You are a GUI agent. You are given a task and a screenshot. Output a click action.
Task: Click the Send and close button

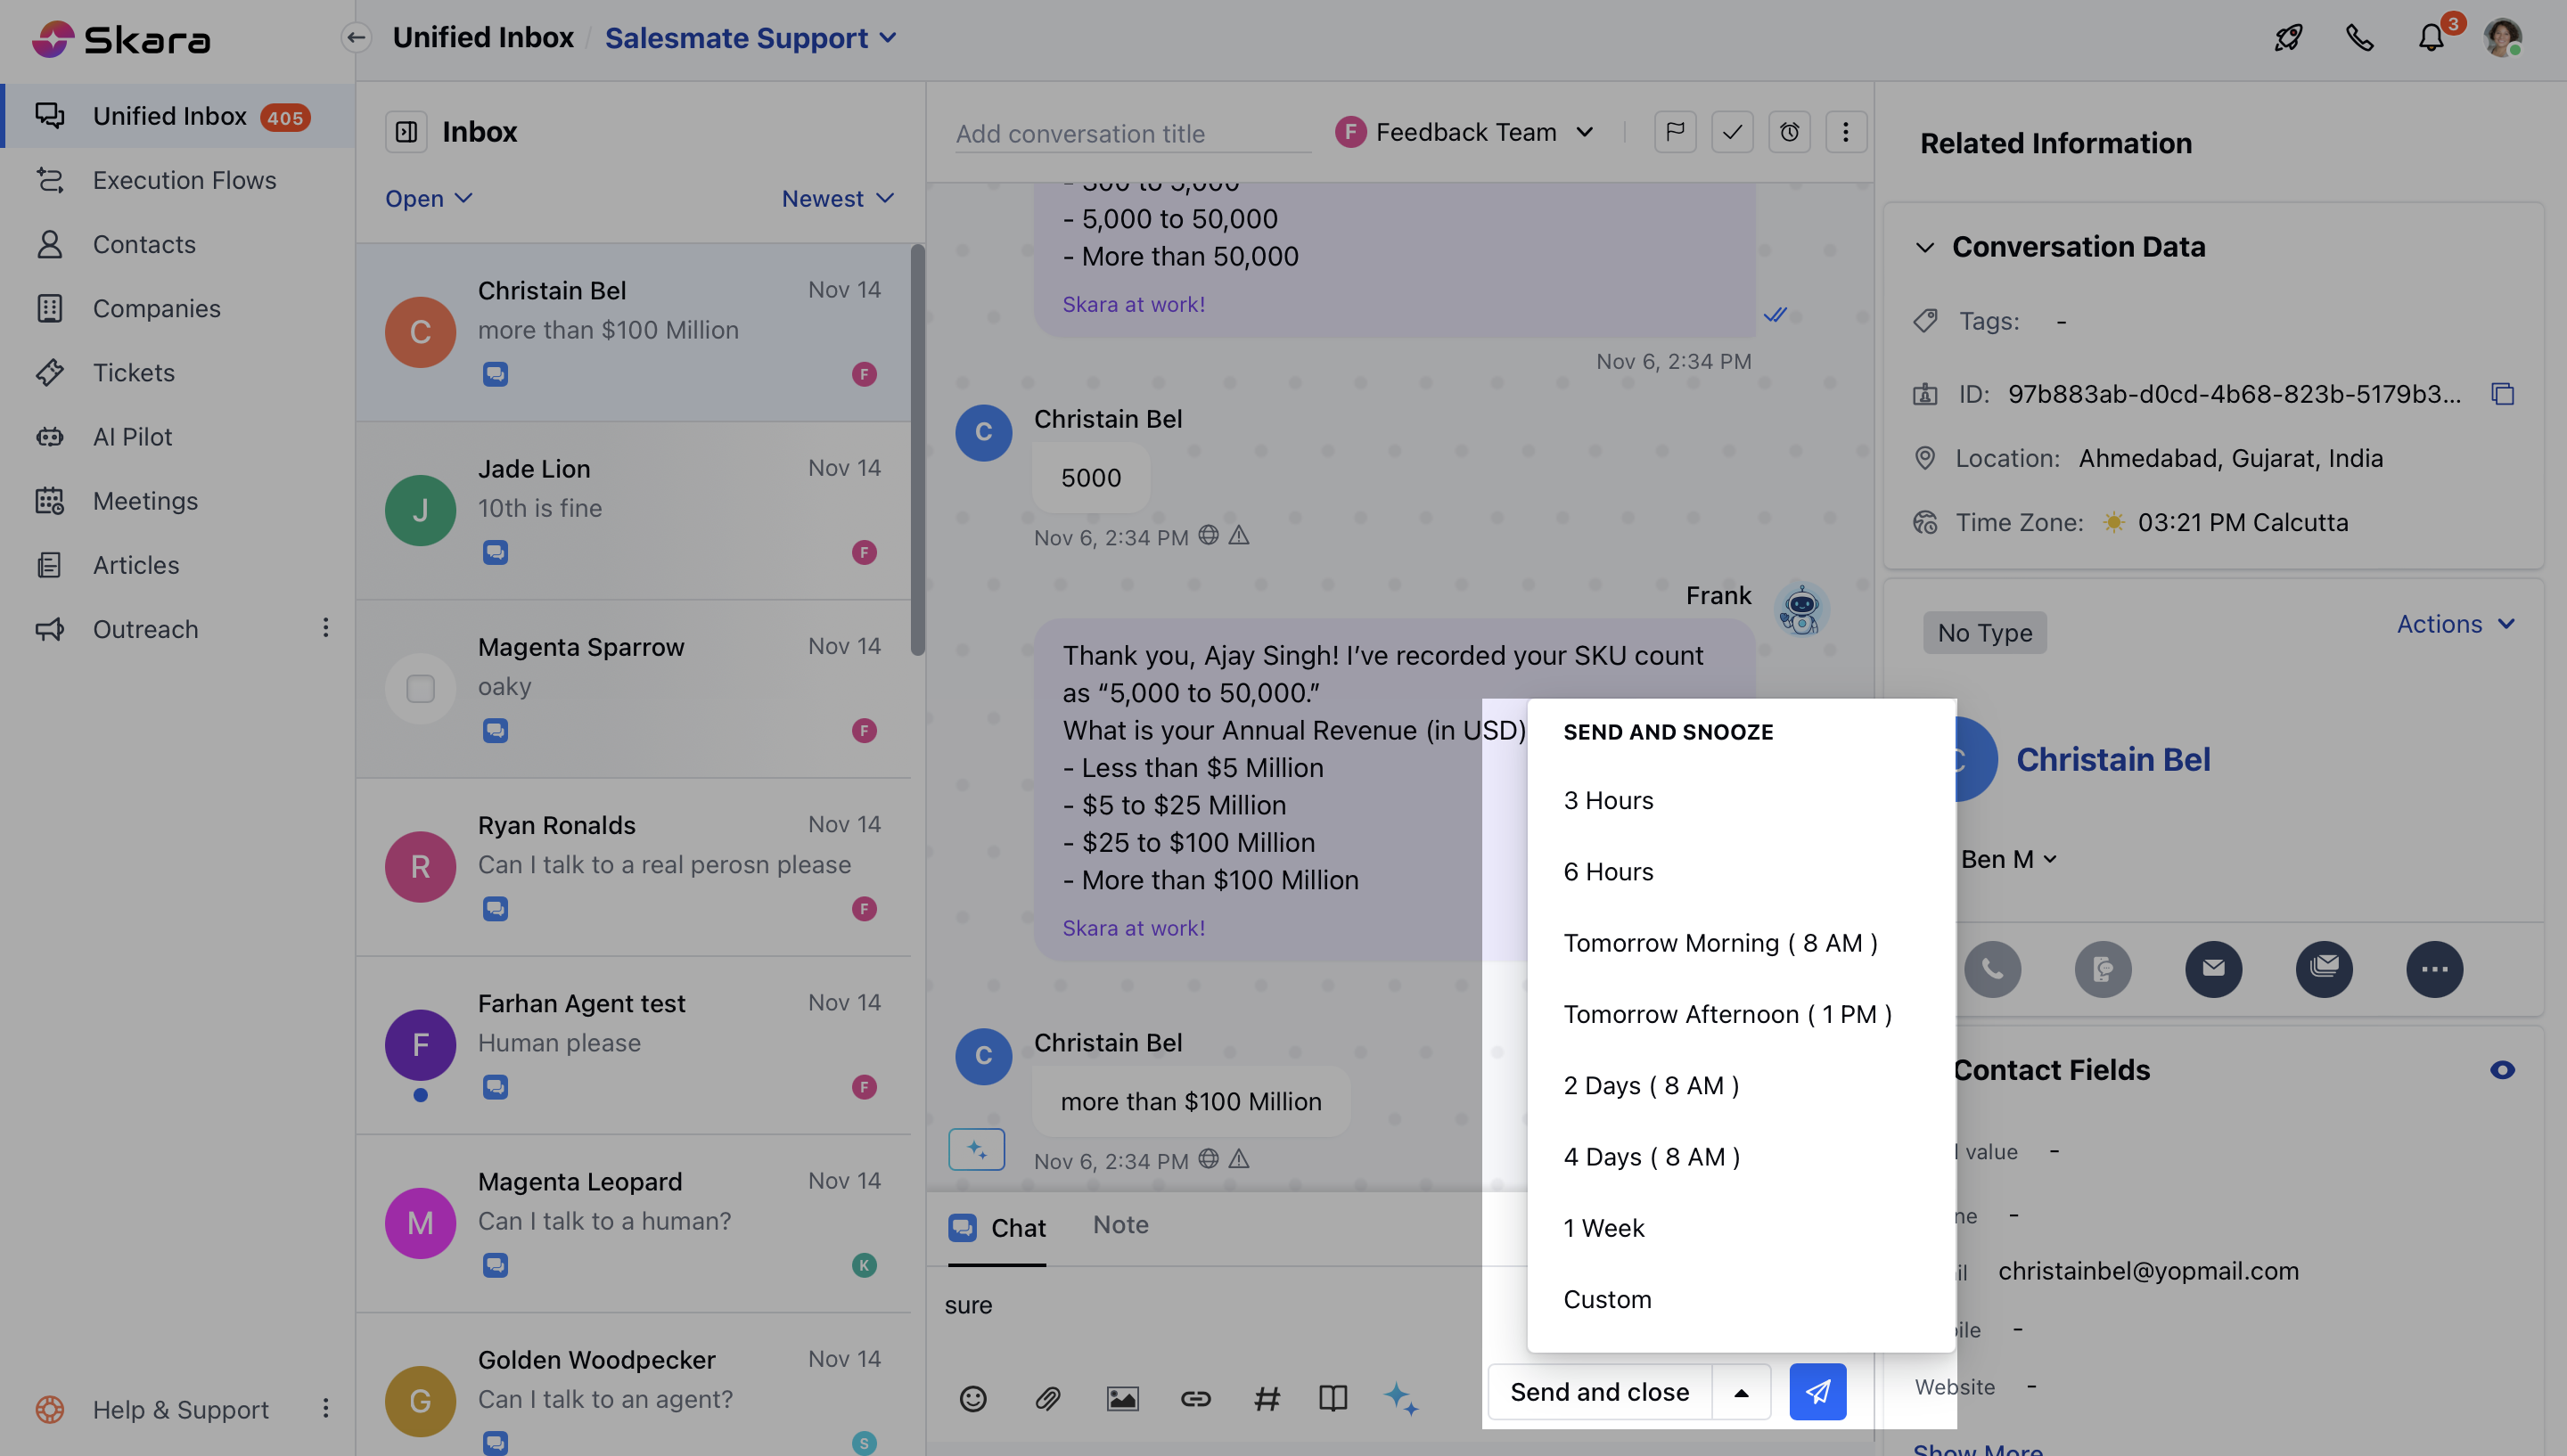tap(1599, 1391)
